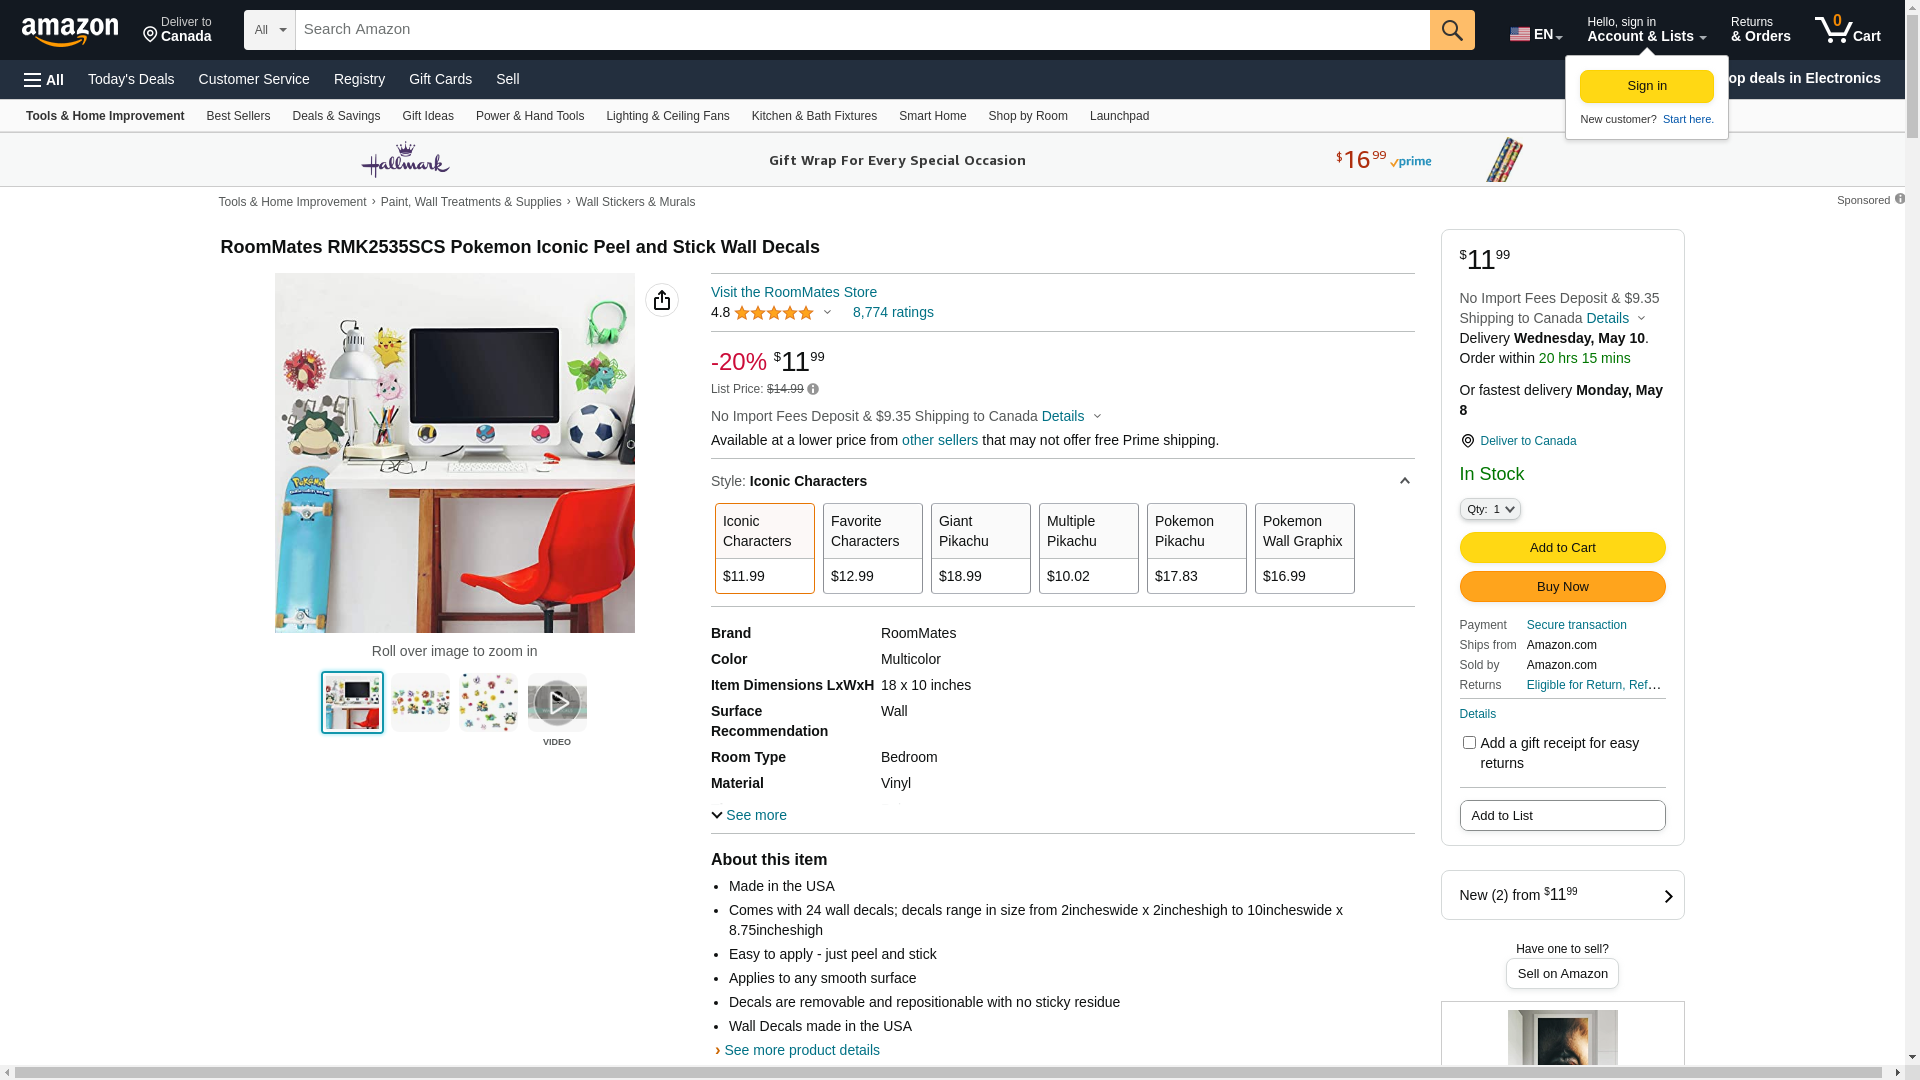The height and width of the screenshot is (1080, 1920).
Task: Open the 8,774 ratings link
Action: [x=892, y=313]
